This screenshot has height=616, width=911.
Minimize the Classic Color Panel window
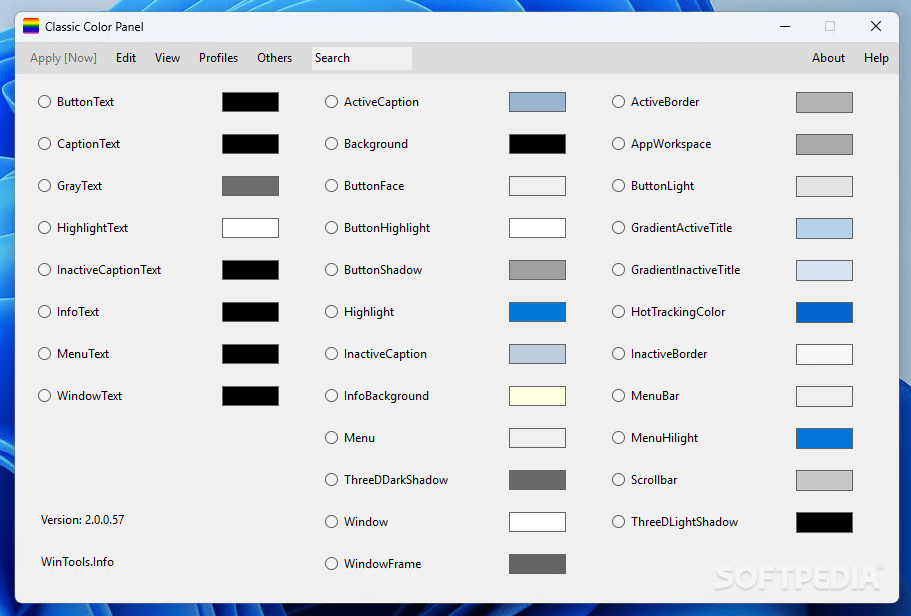(785, 26)
